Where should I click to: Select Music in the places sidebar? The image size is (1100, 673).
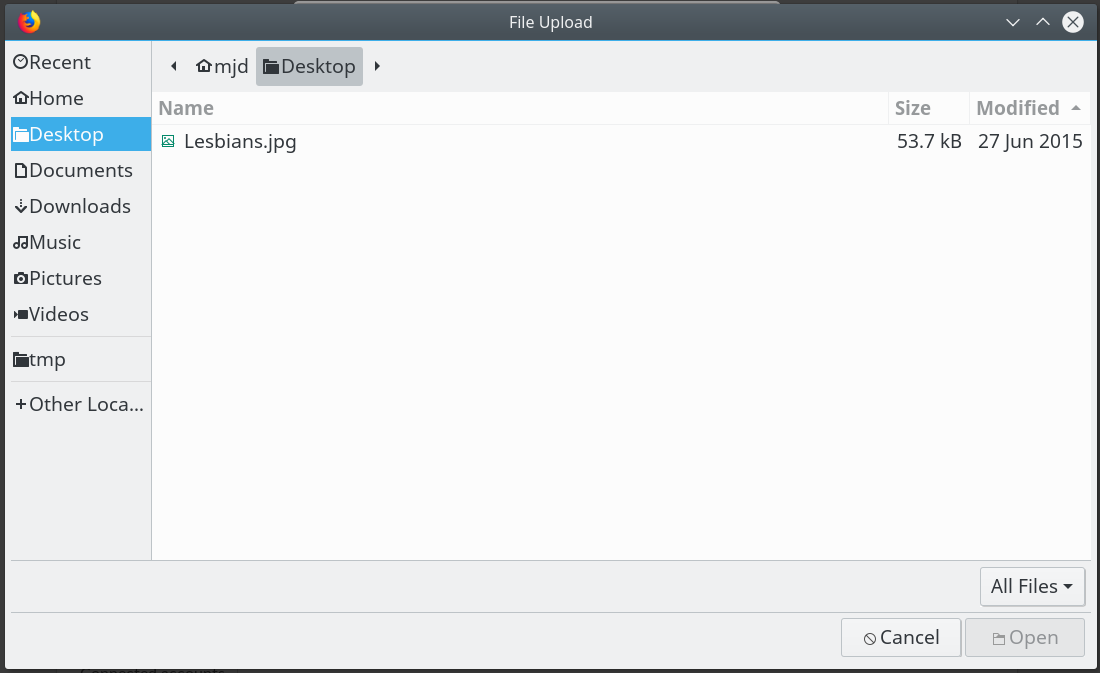81,242
